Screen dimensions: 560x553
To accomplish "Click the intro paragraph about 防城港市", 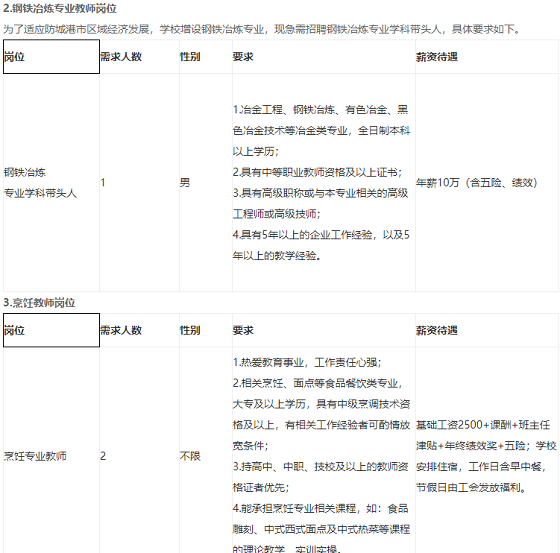I will tap(262, 29).
